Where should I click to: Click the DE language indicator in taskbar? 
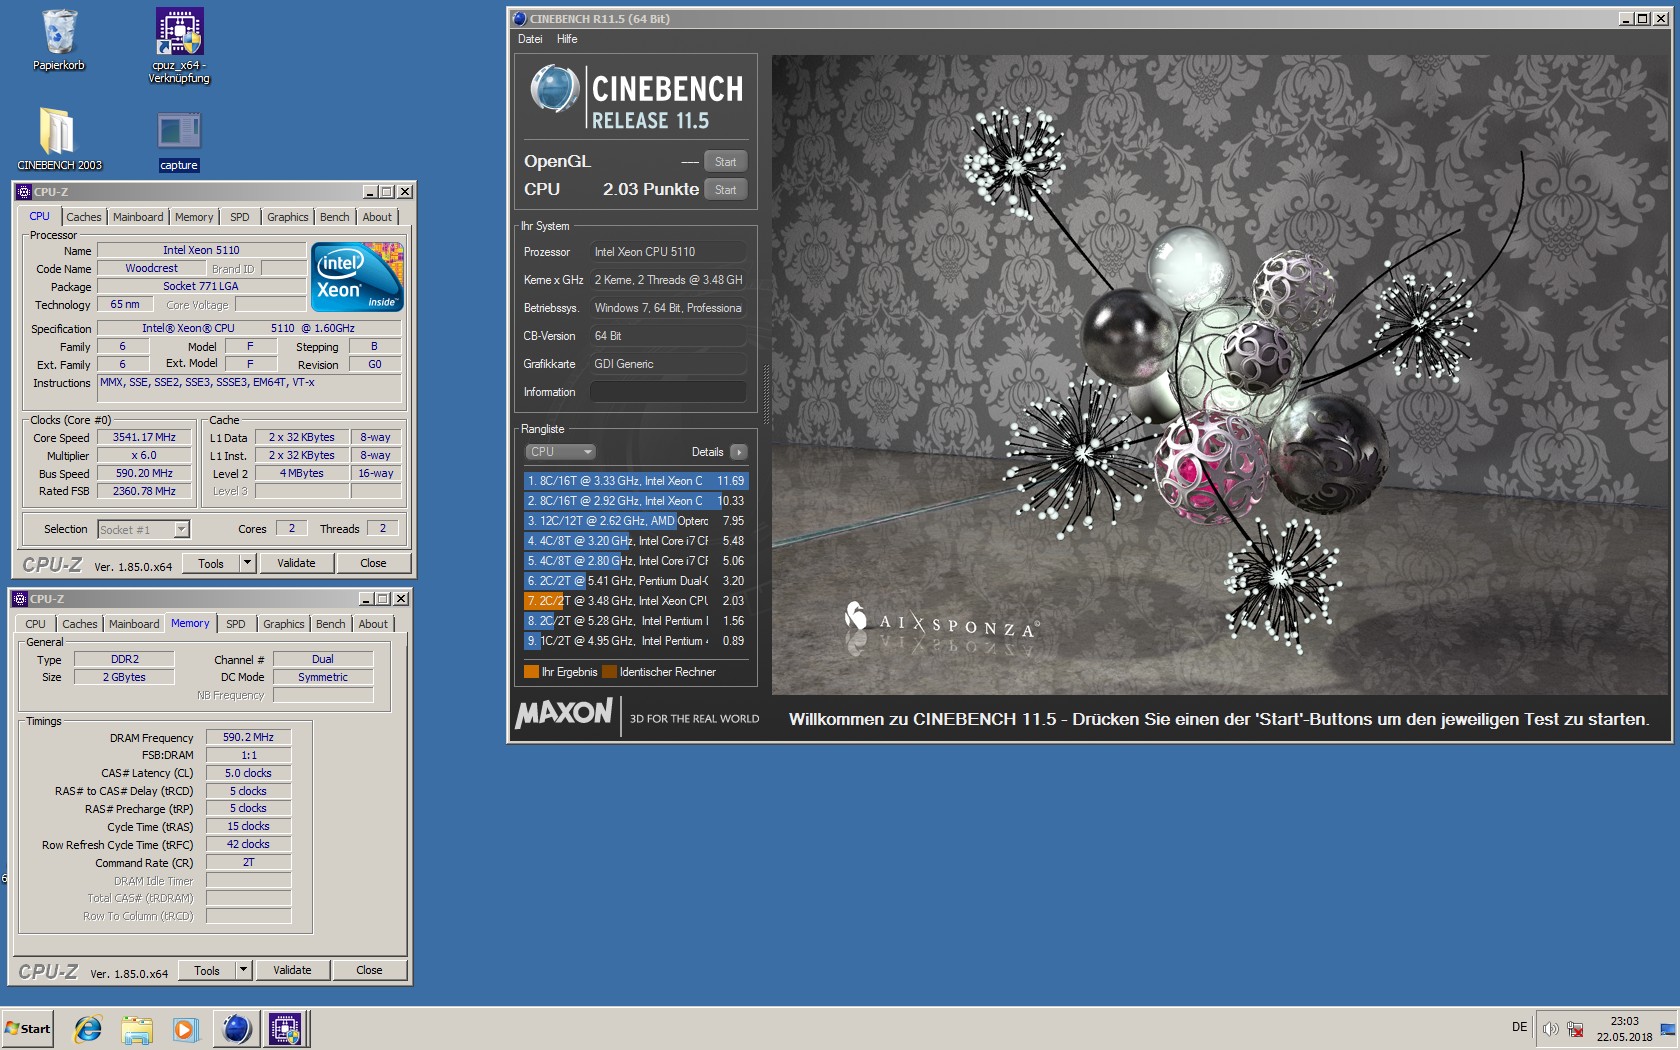pos(1519,1027)
